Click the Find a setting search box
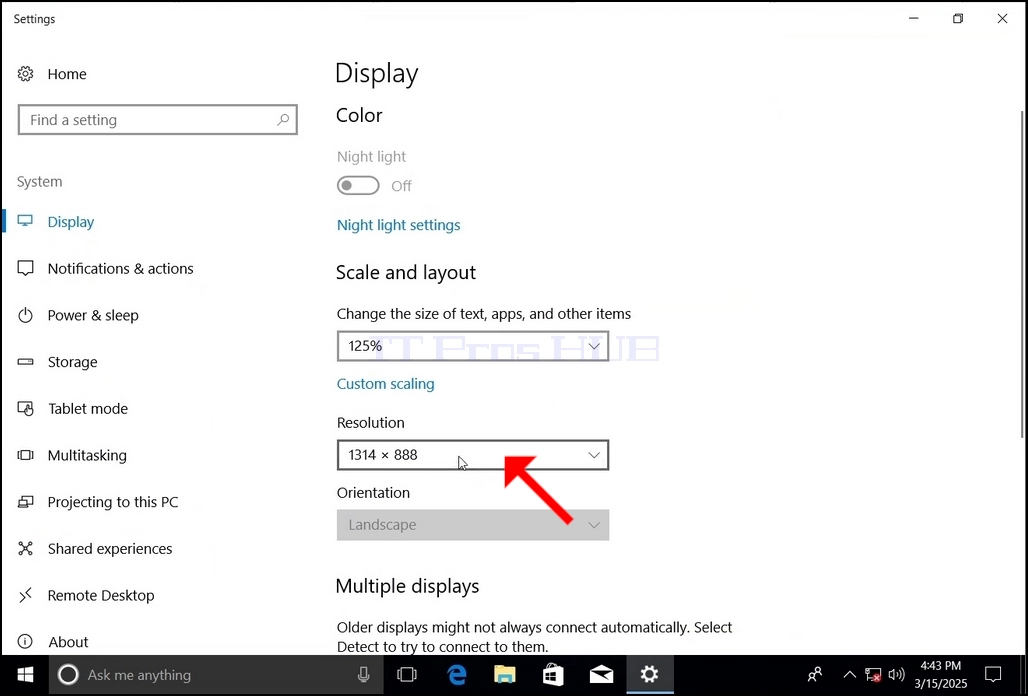The width and height of the screenshot is (1028, 696). tap(157, 120)
